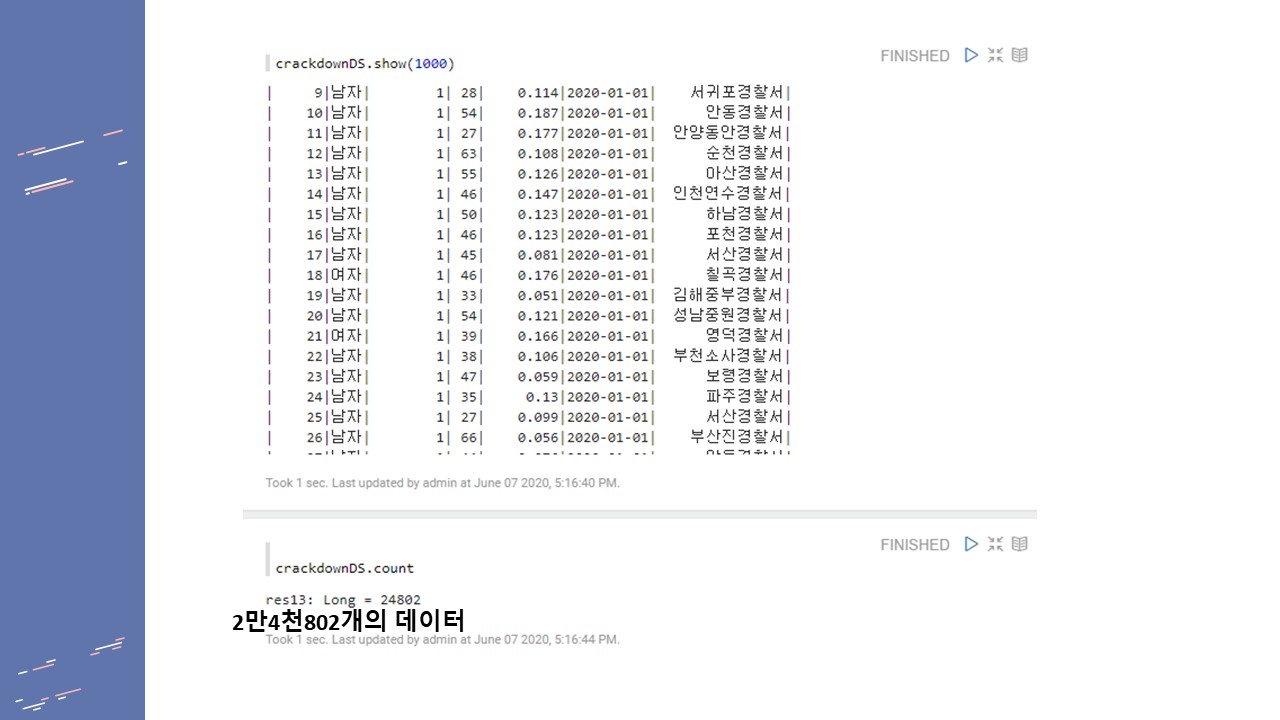Click the value 0.176
This screenshot has height=720, width=1280.
click(x=538, y=275)
